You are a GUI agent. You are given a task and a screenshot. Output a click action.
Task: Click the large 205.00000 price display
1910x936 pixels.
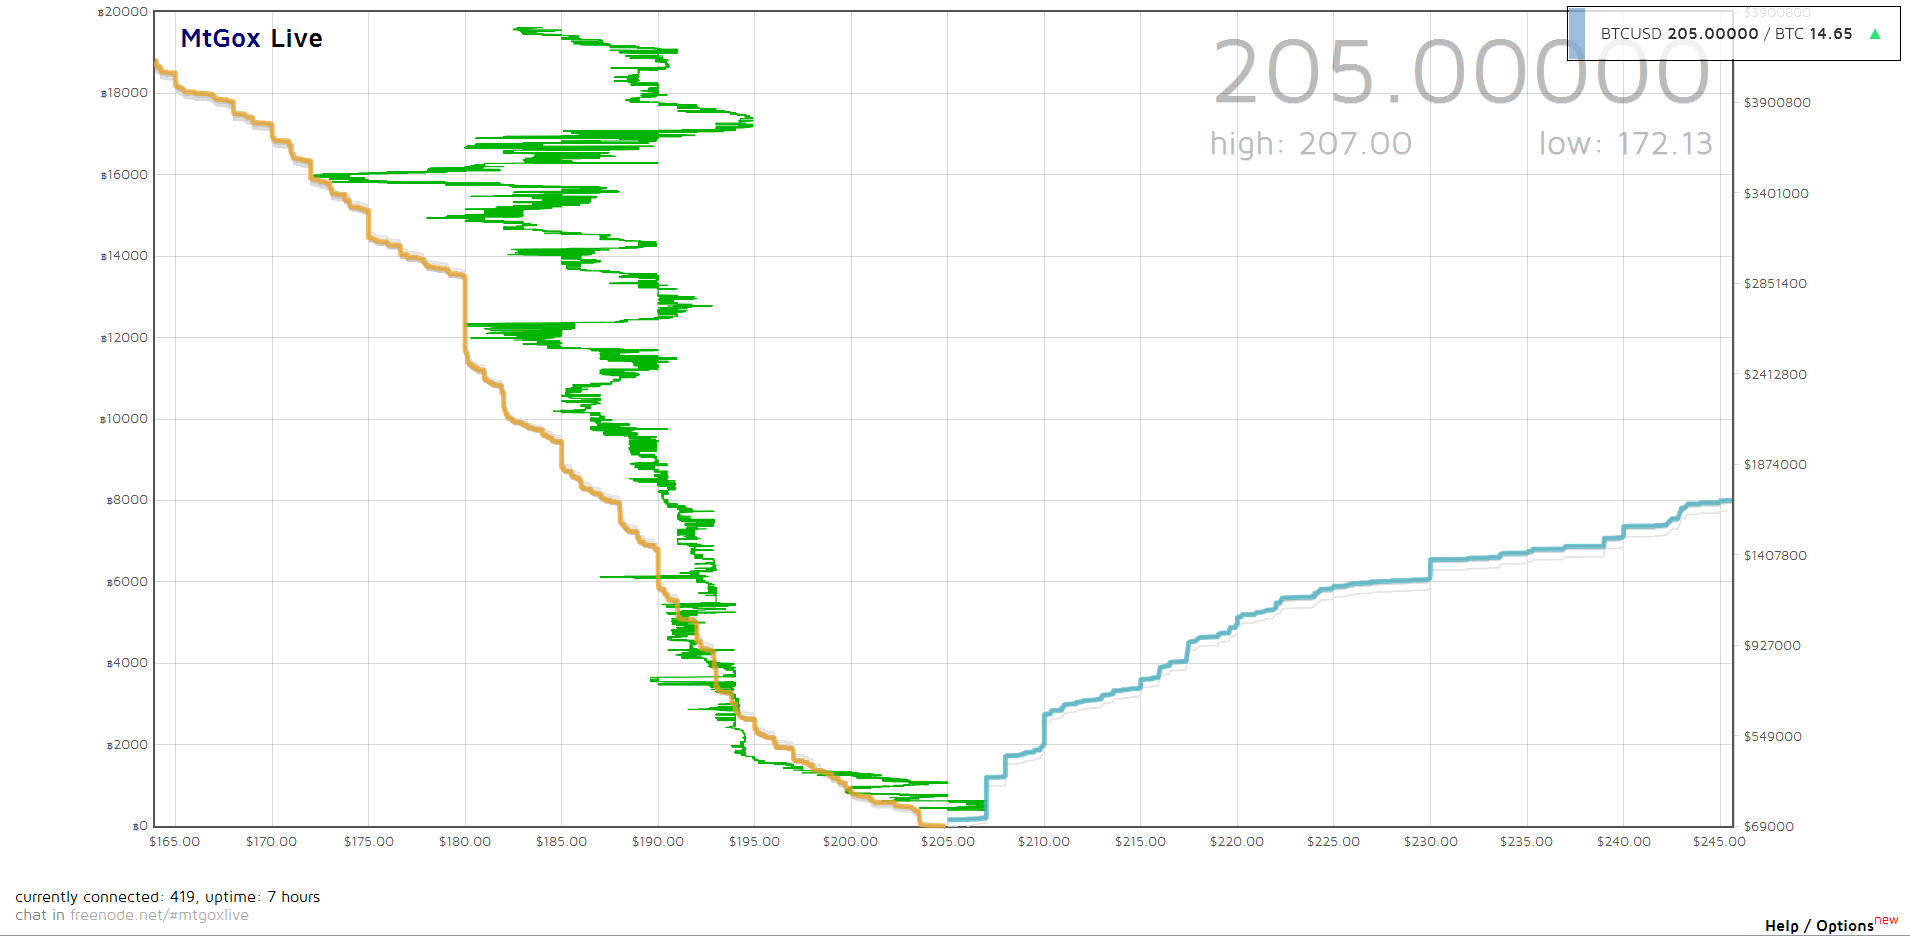(1461, 72)
